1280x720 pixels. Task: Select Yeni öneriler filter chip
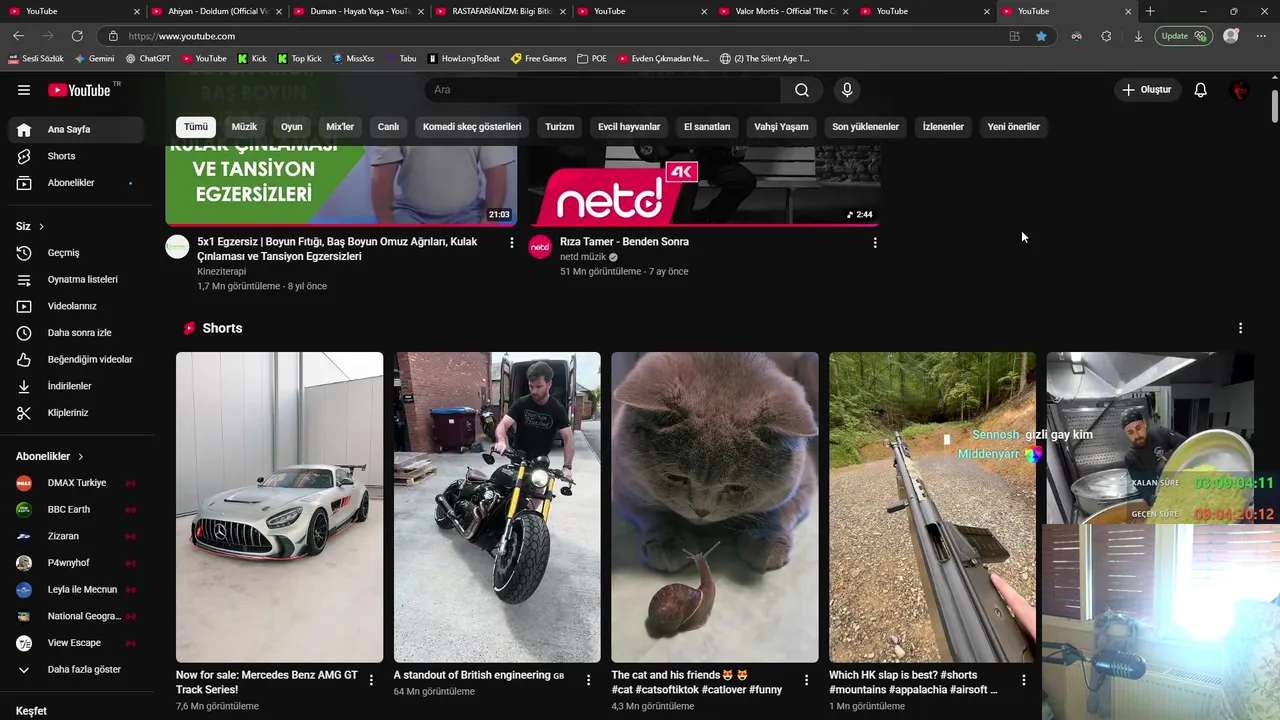click(1014, 127)
